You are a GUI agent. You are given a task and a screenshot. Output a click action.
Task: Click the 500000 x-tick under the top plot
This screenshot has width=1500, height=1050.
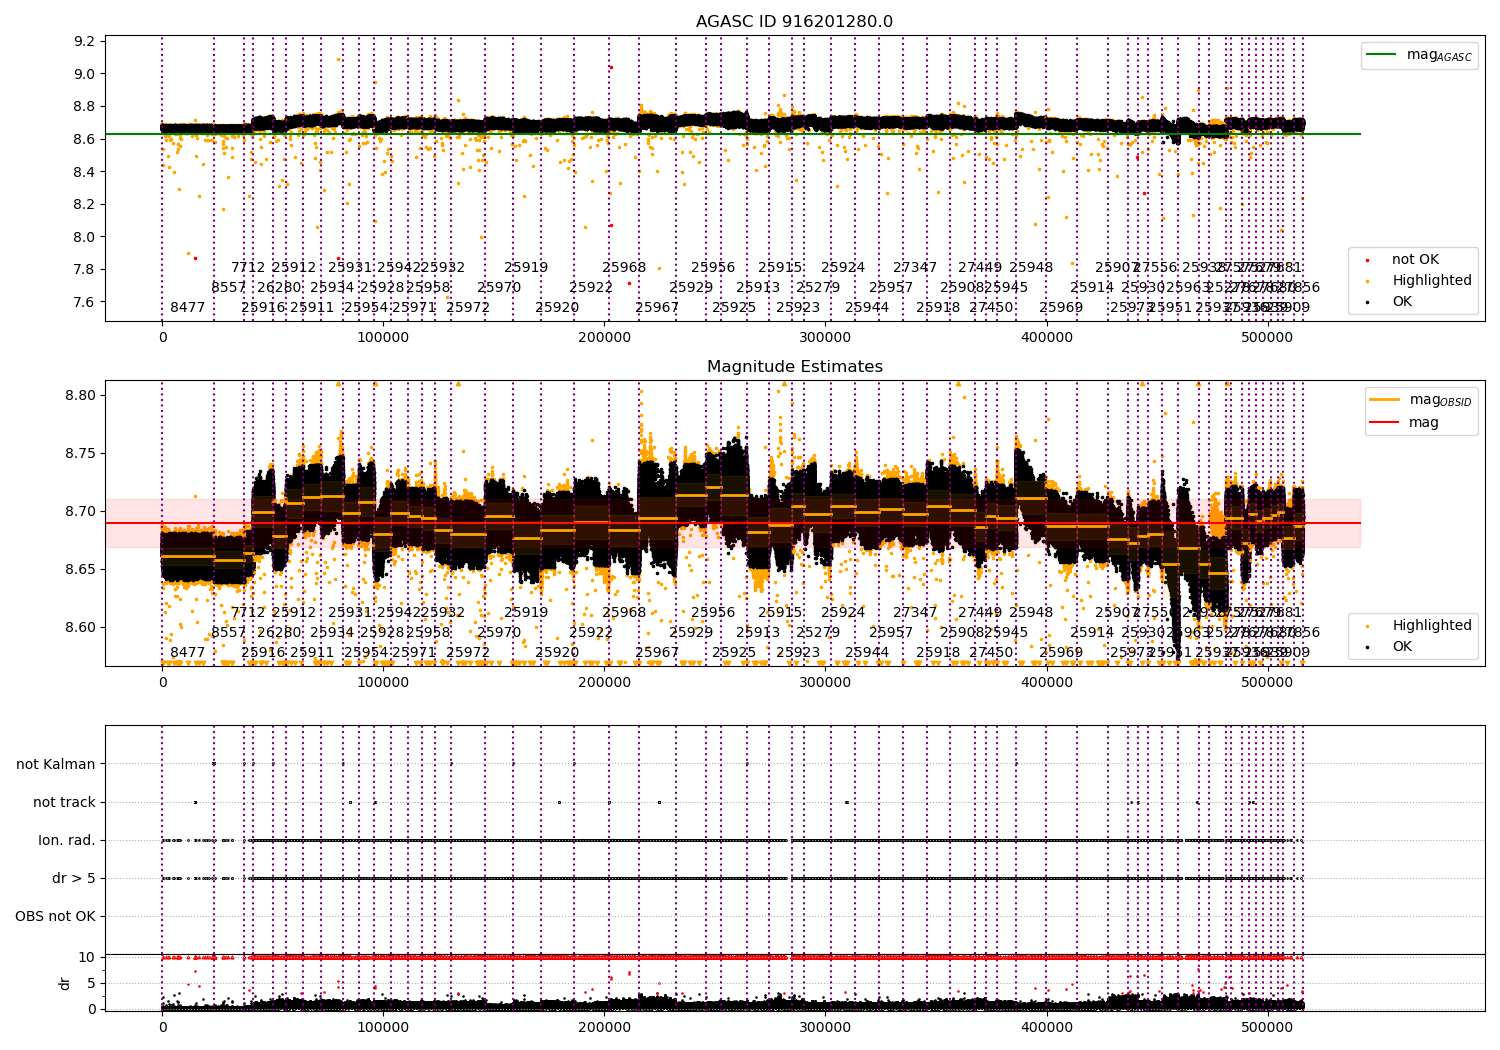1267,338
